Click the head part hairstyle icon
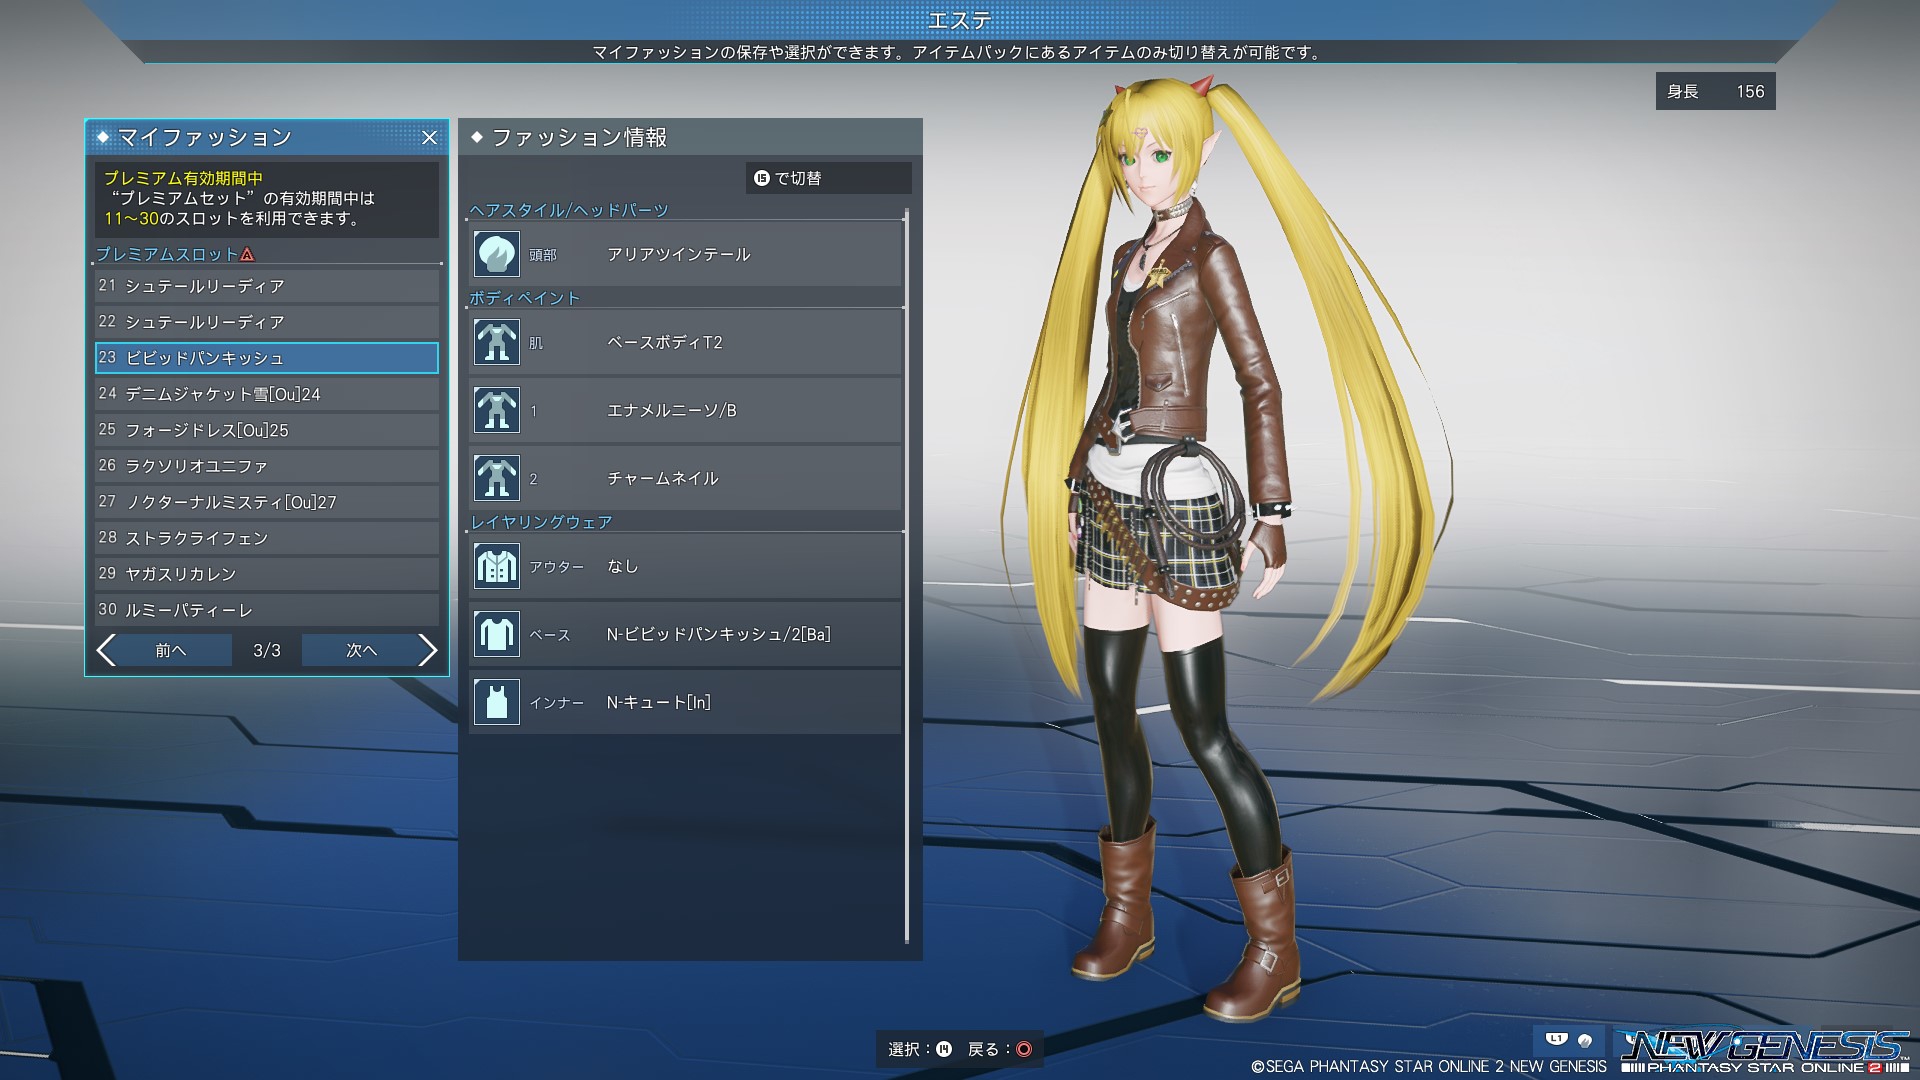1920x1080 pixels. coord(496,254)
